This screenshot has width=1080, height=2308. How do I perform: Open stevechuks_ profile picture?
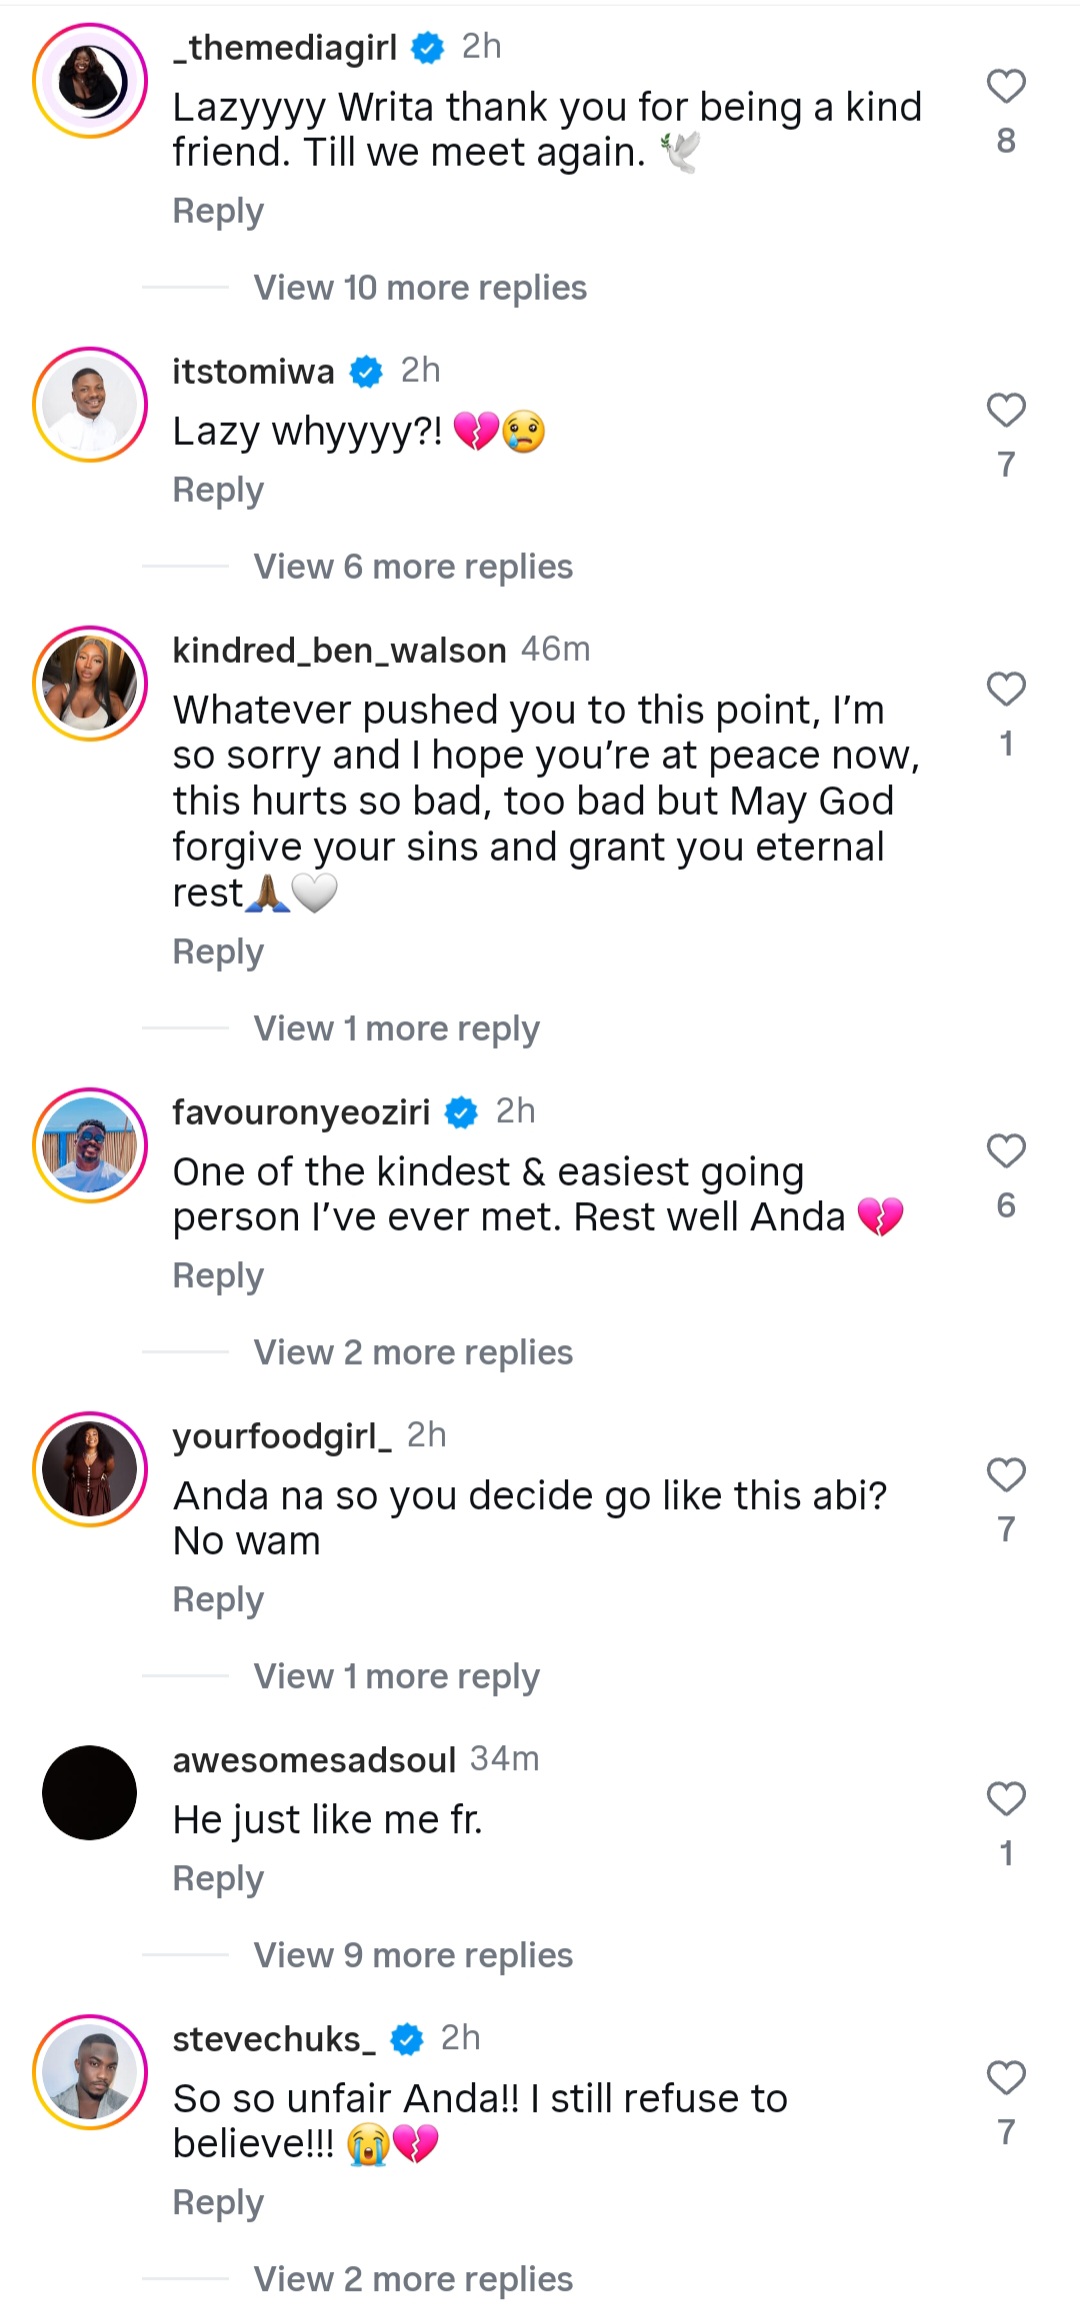click(90, 2071)
